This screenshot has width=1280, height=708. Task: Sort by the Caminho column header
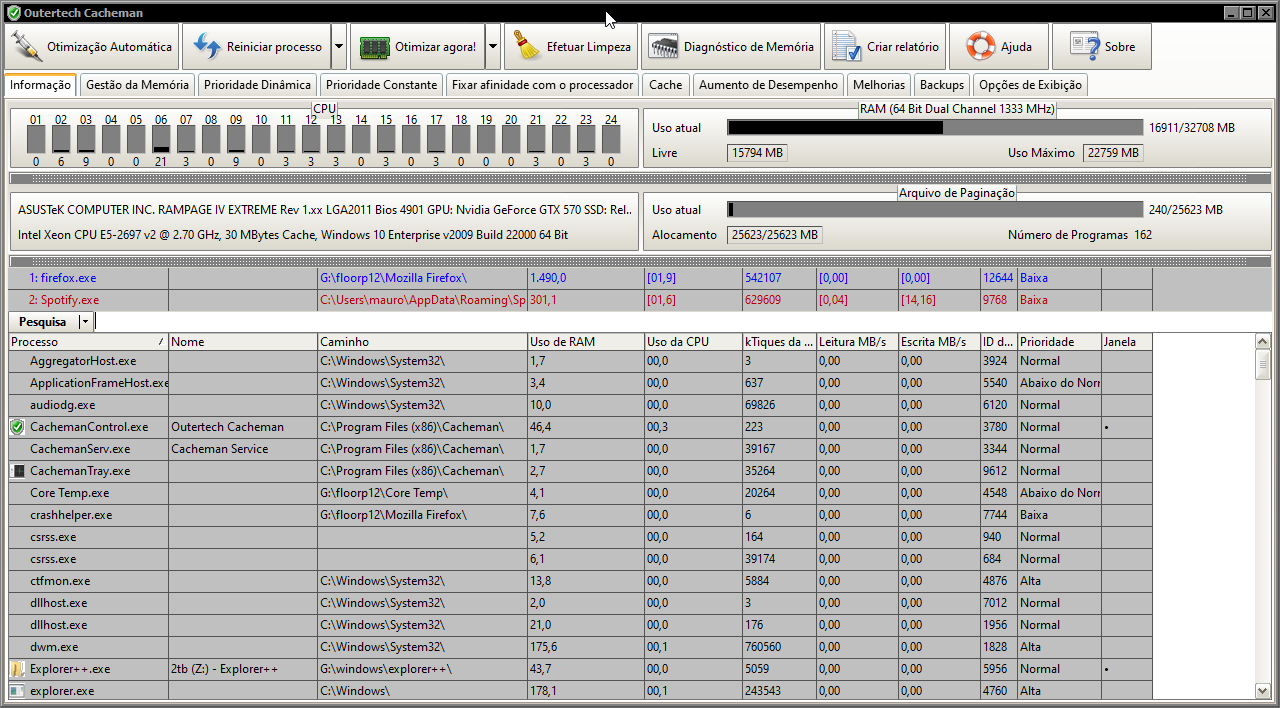pos(422,342)
